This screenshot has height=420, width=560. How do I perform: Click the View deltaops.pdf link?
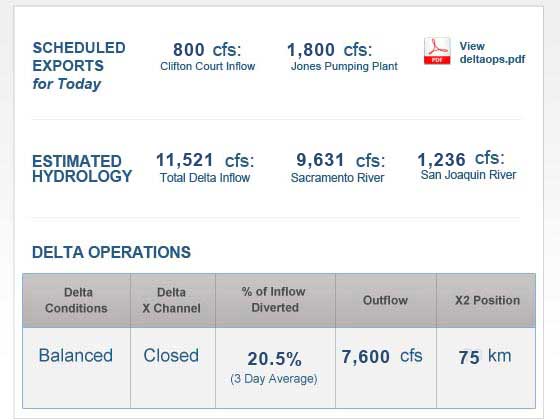tap(492, 52)
